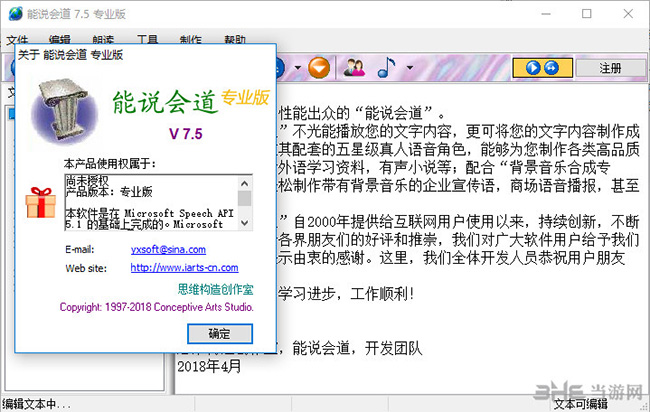Open the 编辑 menu

point(60,40)
